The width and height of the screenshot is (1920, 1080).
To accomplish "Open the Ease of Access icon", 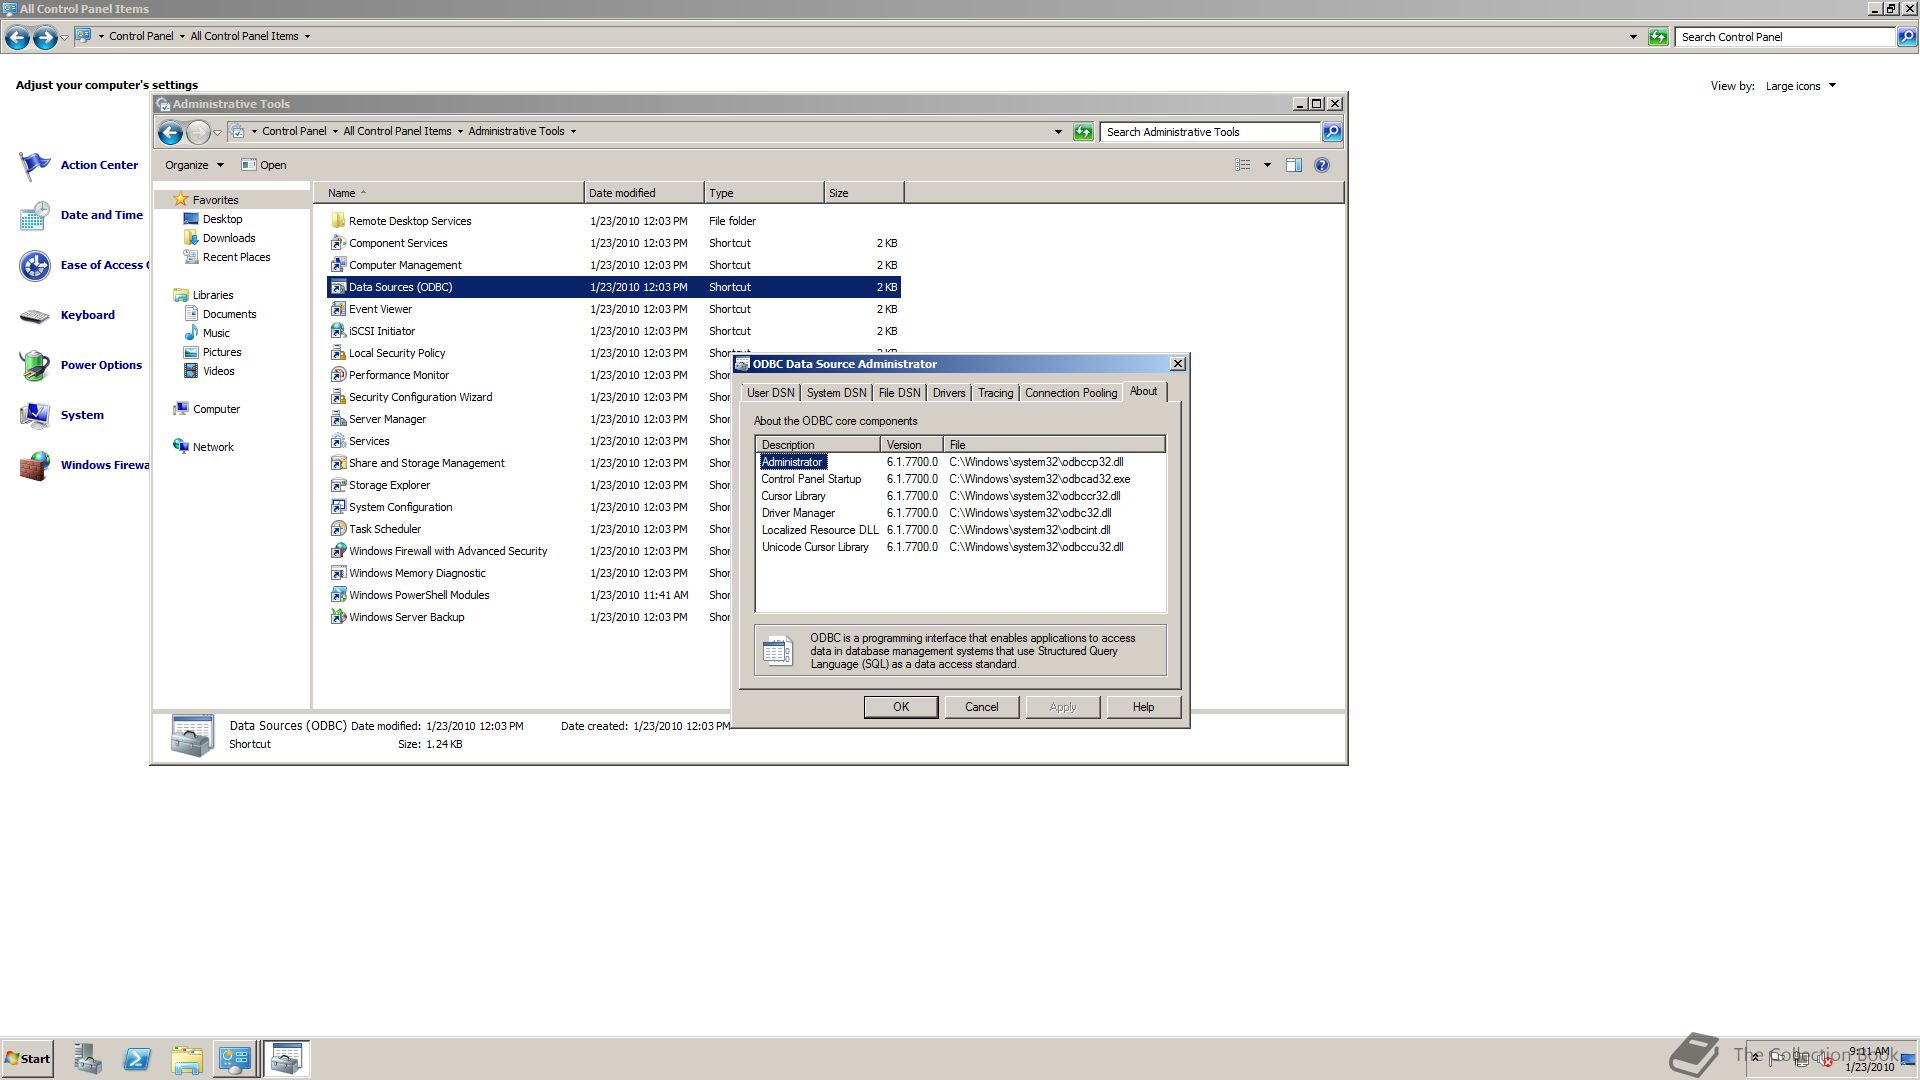I will [x=35, y=265].
